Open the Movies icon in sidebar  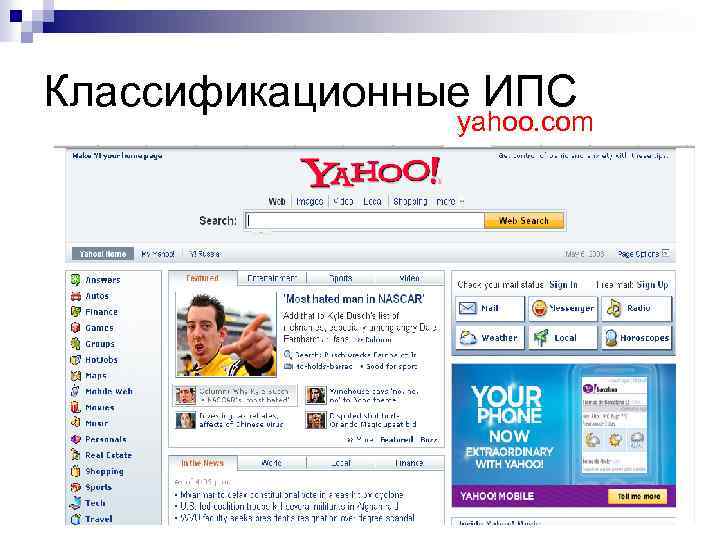tap(75, 407)
